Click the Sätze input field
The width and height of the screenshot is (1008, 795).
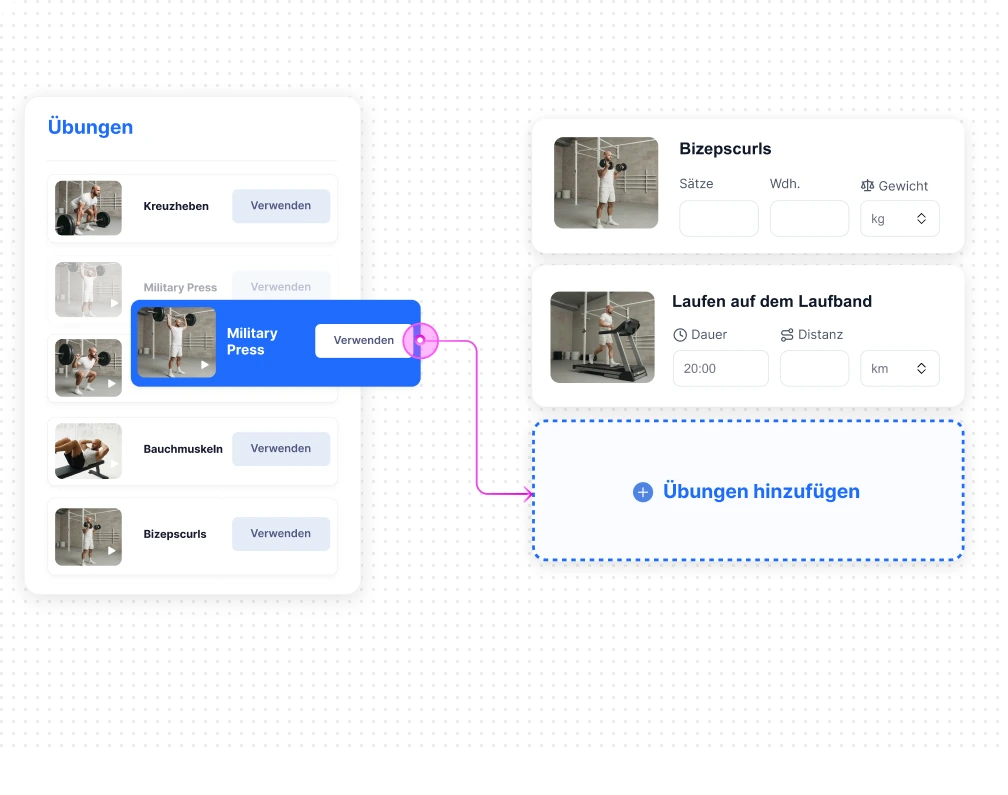[x=719, y=219]
